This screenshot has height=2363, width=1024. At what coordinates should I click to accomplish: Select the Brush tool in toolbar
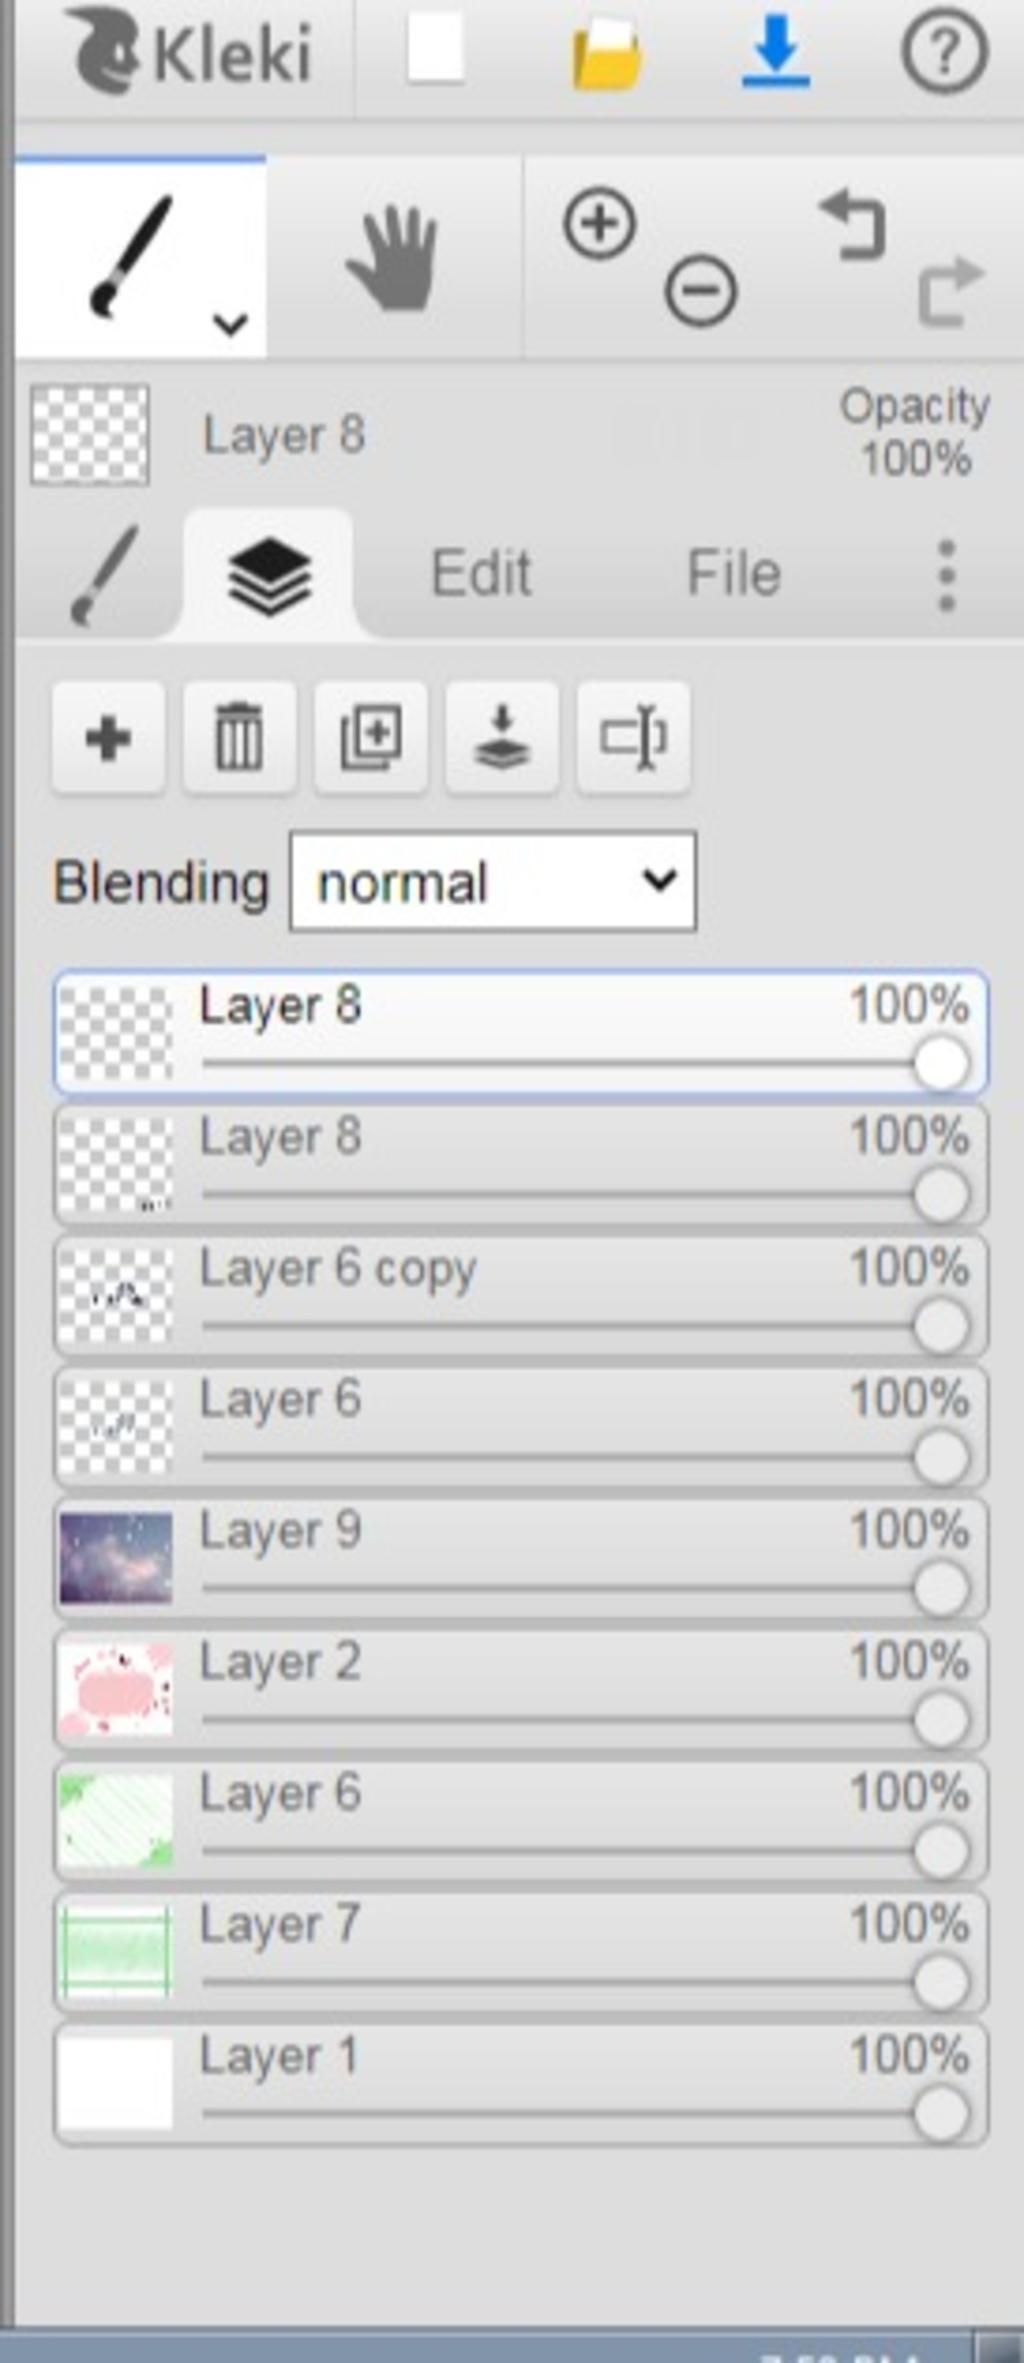click(x=130, y=256)
